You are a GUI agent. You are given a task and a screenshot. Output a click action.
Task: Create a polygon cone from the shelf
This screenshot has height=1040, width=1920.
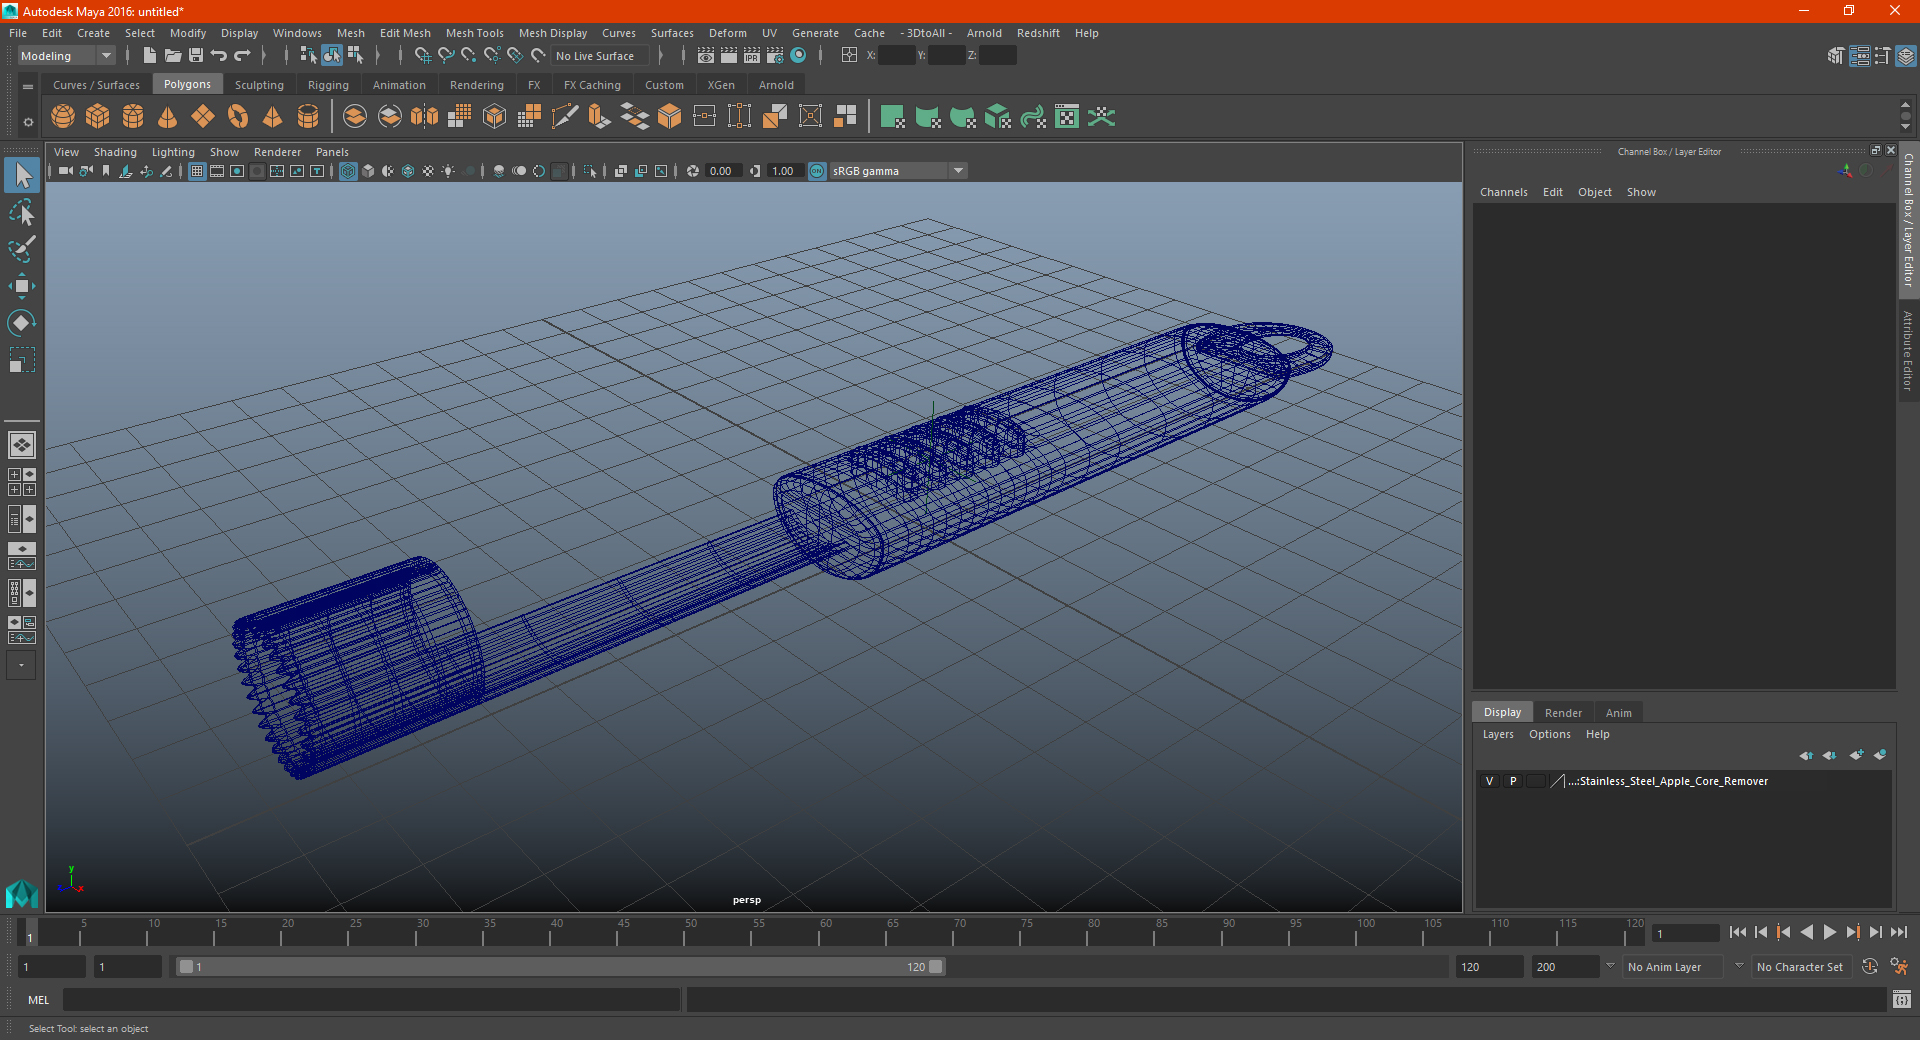coord(168,117)
